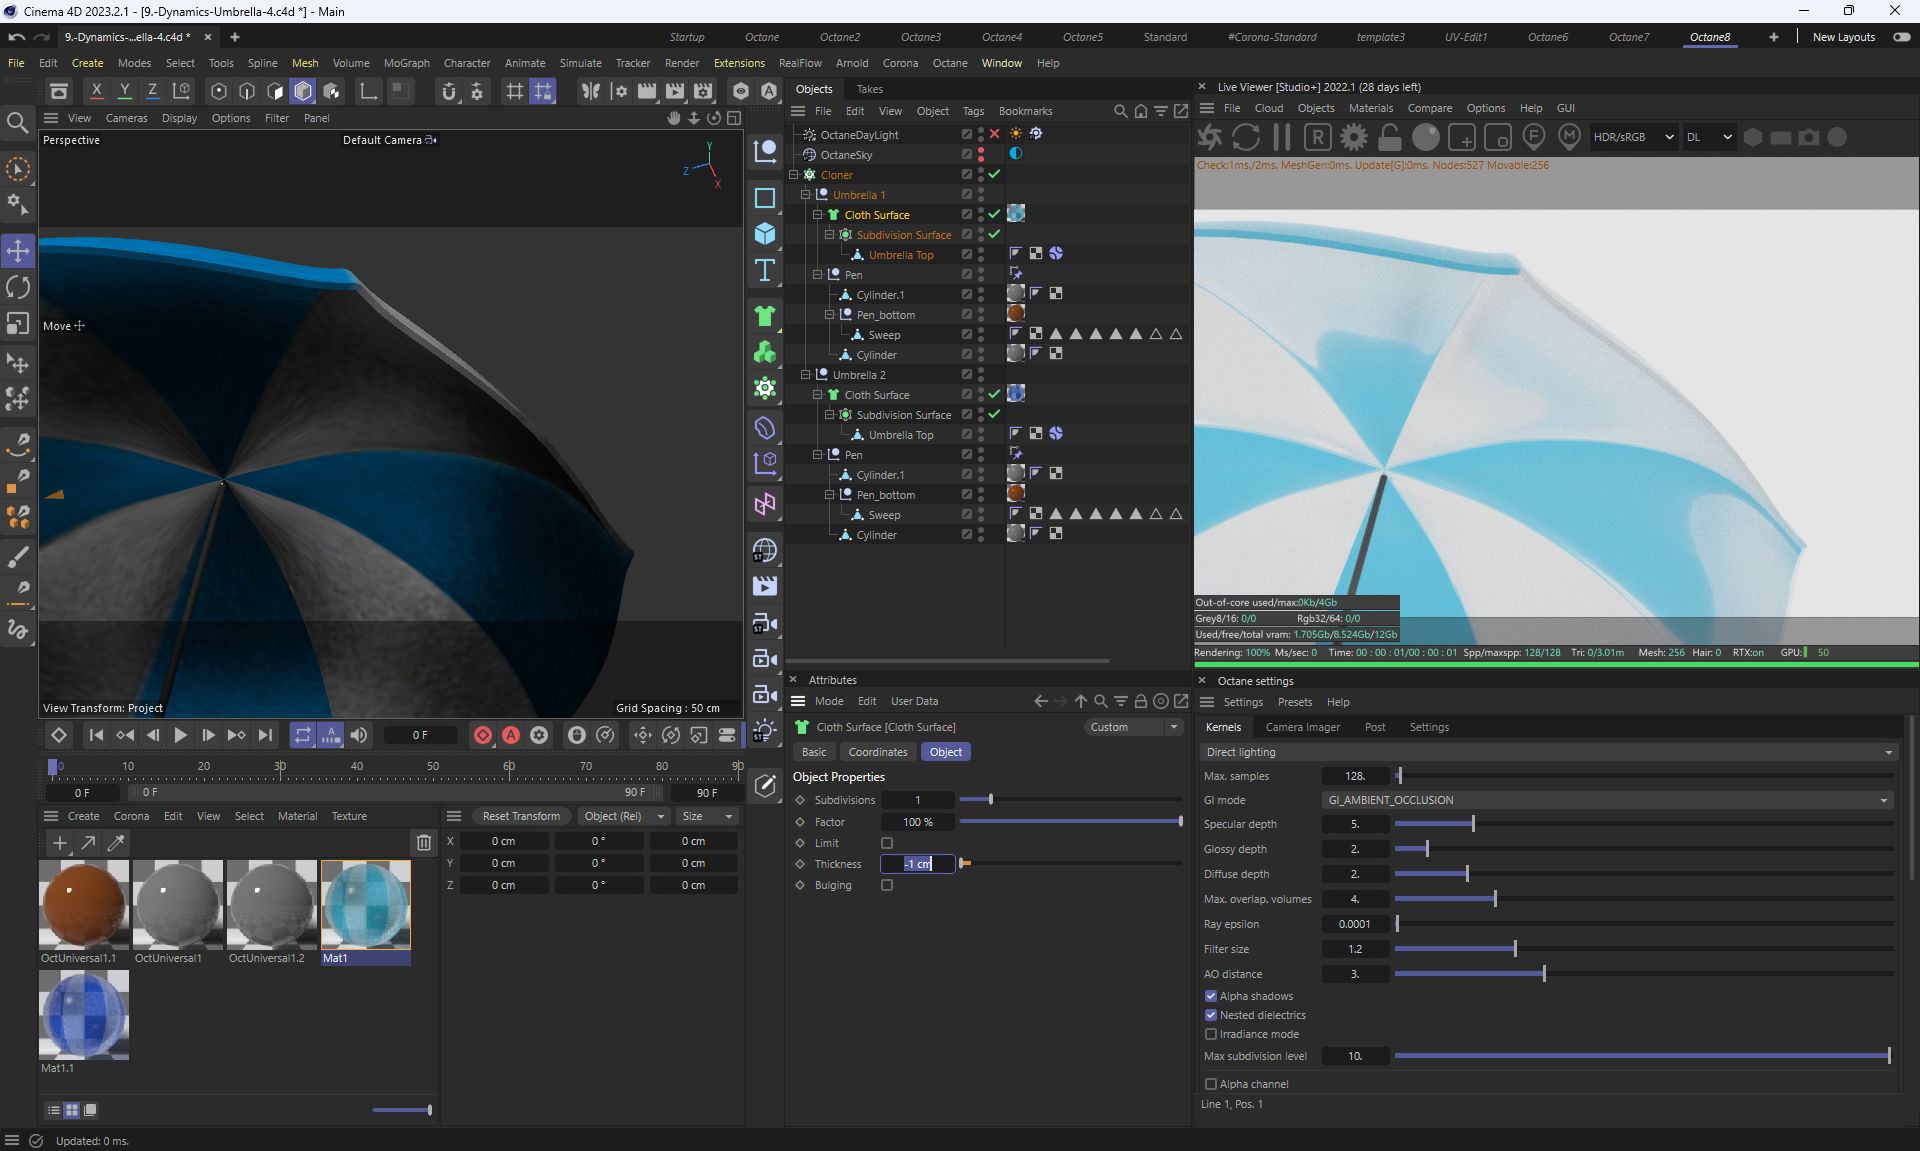Switch to the Camera Imager tab
This screenshot has height=1151, width=1920.
(x=1302, y=727)
